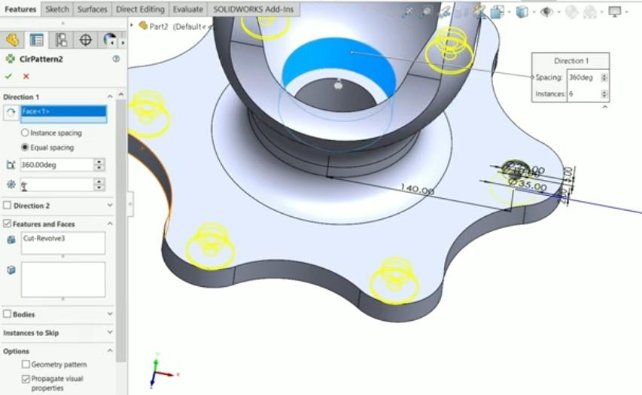Uncheck Propagate visual properties
This screenshot has height=395, width=642.
tap(26, 379)
